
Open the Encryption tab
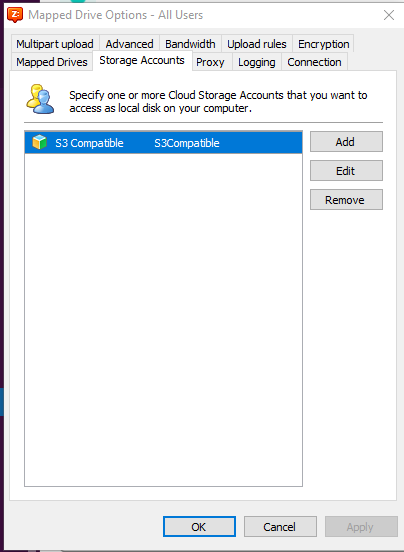(323, 44)
